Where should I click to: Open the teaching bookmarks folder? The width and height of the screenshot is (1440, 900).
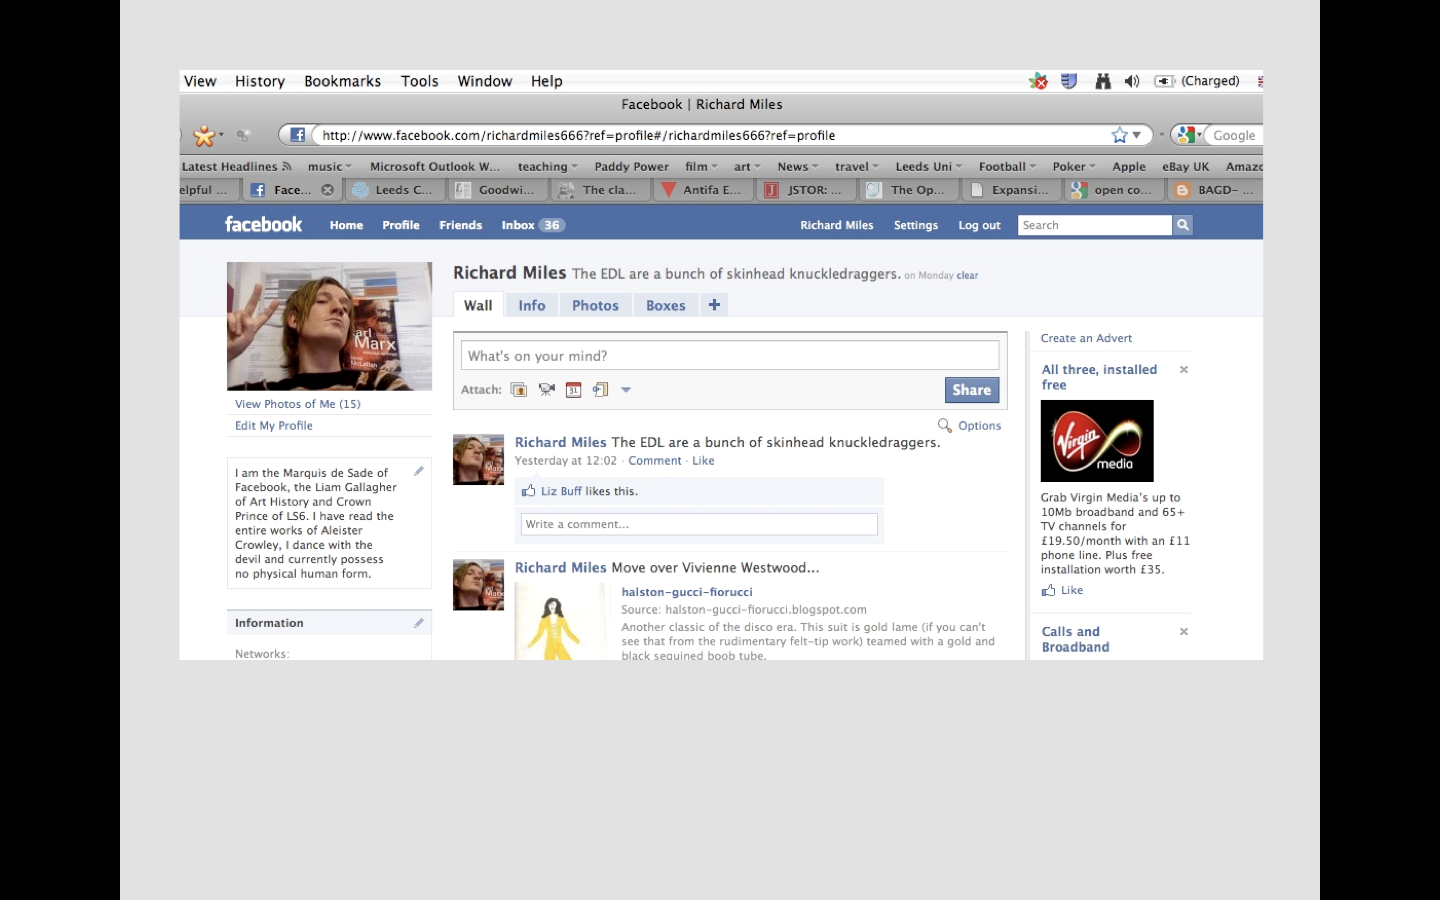(547, 167)
